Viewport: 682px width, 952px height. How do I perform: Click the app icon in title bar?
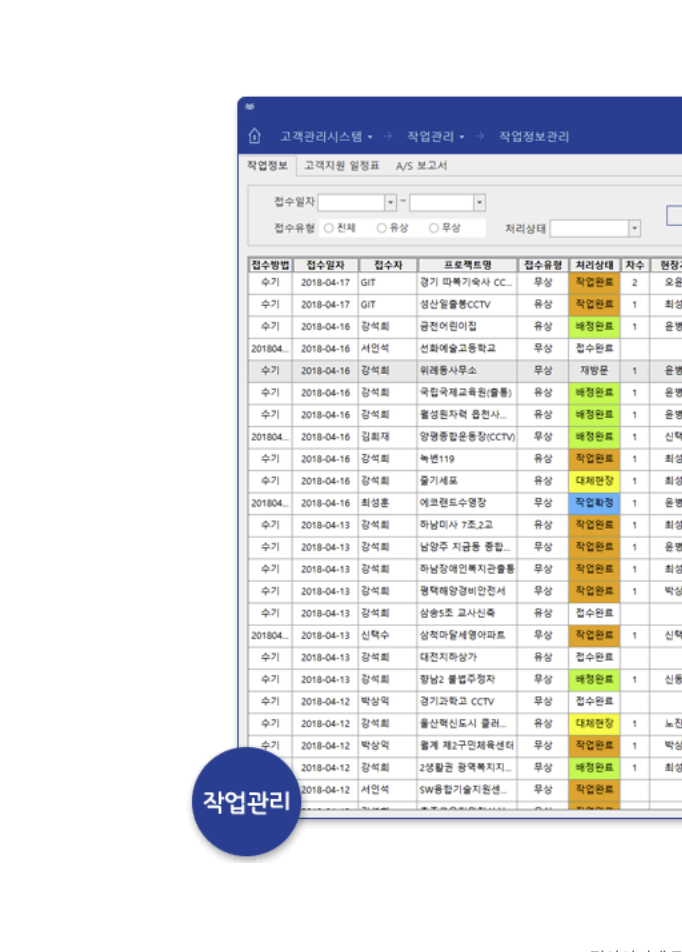coord(250,107)
